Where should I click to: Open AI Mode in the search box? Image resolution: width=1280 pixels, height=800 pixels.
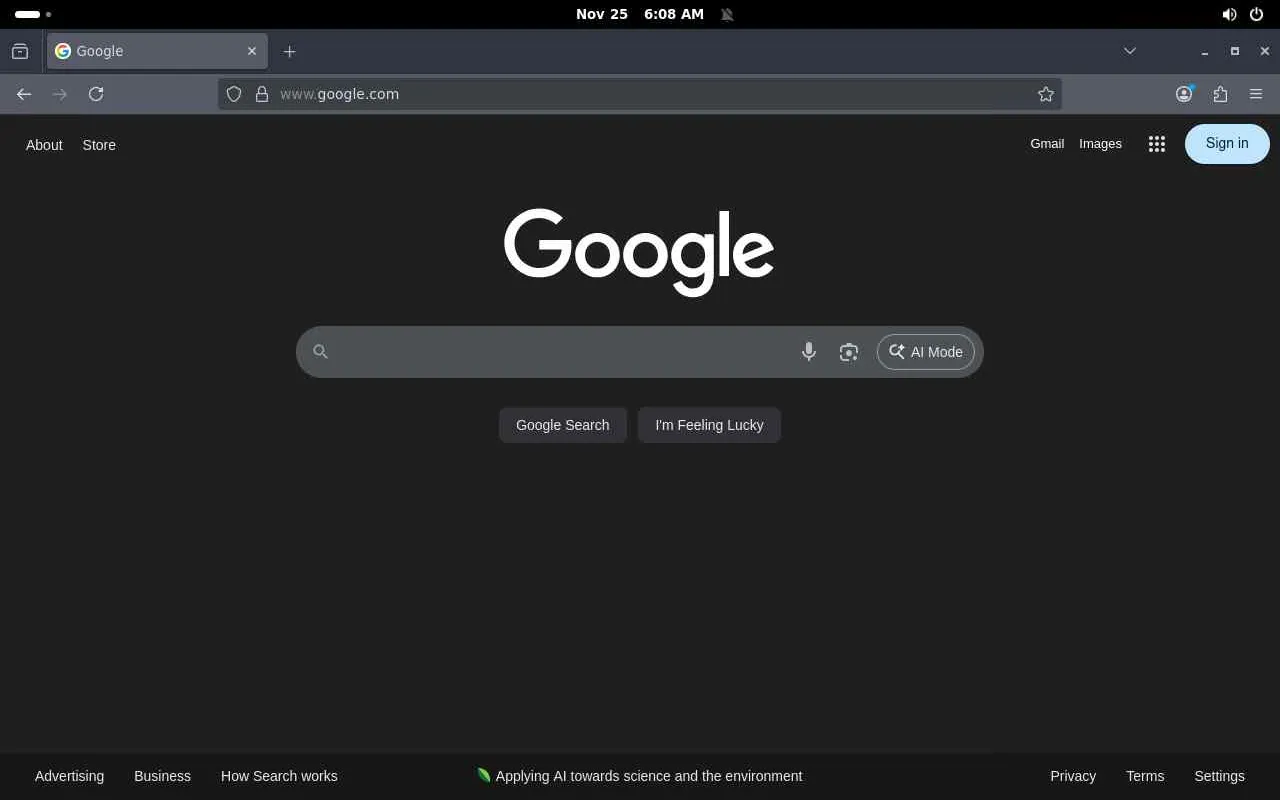pos(926,352)
